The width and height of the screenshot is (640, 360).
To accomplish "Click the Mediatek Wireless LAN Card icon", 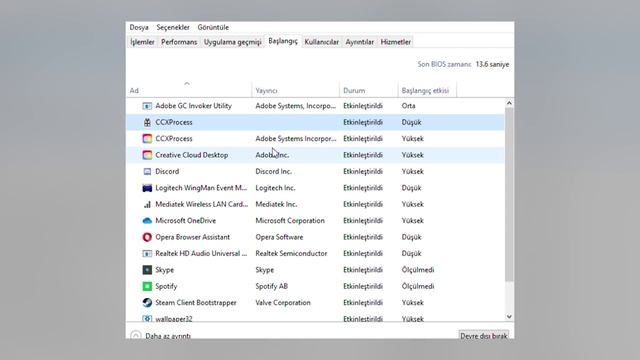I will tap(147, 204).
